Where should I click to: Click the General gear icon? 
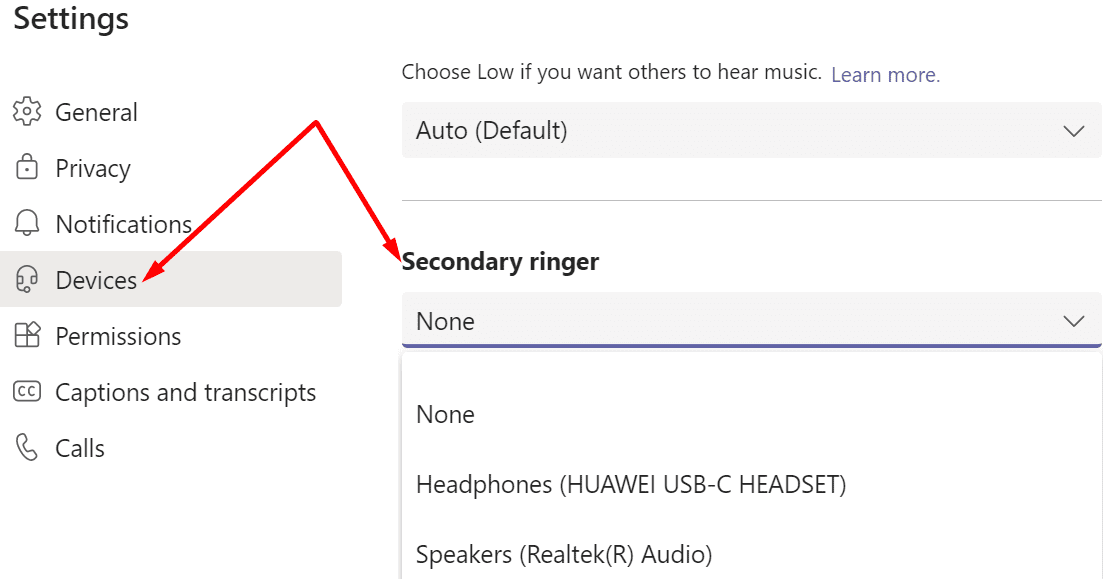(27, 112)
